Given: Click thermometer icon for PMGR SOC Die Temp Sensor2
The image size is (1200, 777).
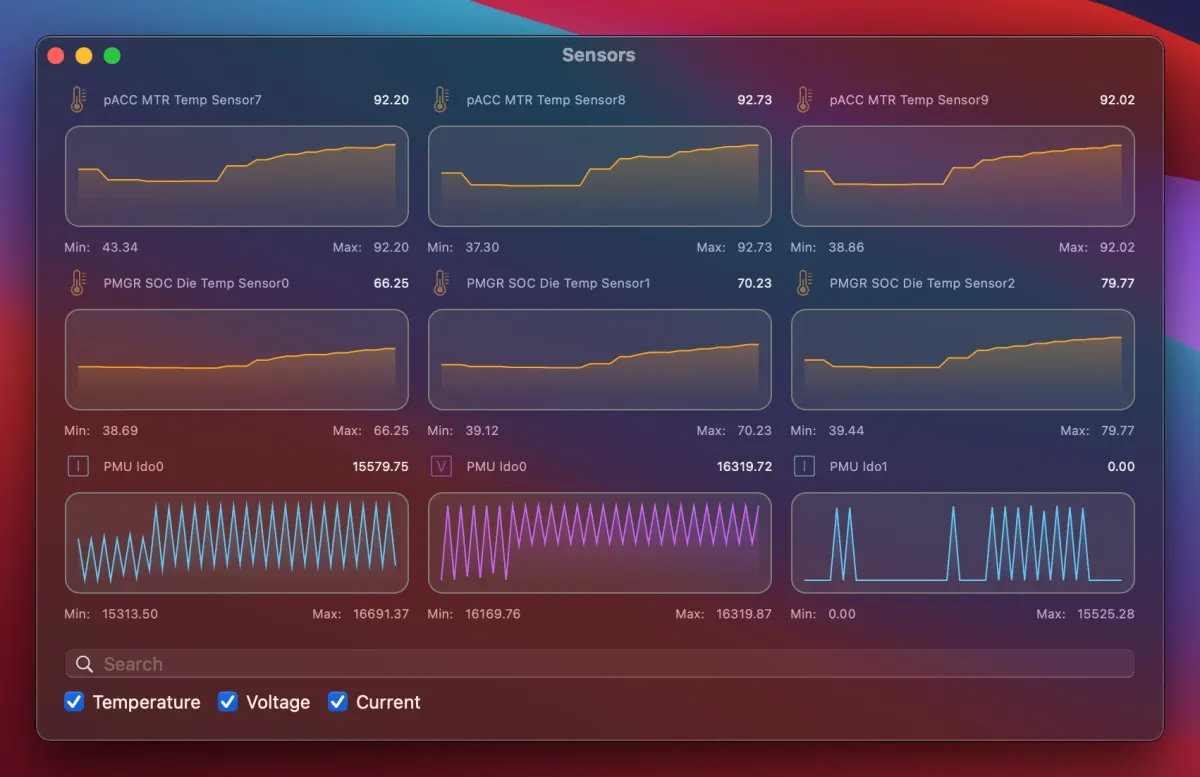Looking at the screenshot, I should click(x=804, y=283).
